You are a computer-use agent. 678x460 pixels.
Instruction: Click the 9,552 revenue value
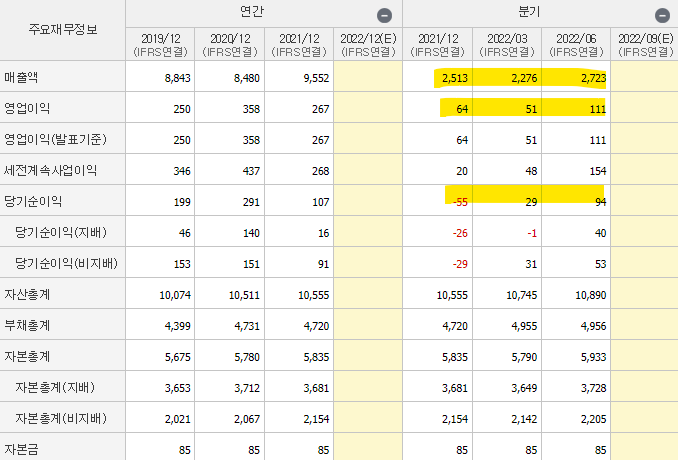click(316, 78)
